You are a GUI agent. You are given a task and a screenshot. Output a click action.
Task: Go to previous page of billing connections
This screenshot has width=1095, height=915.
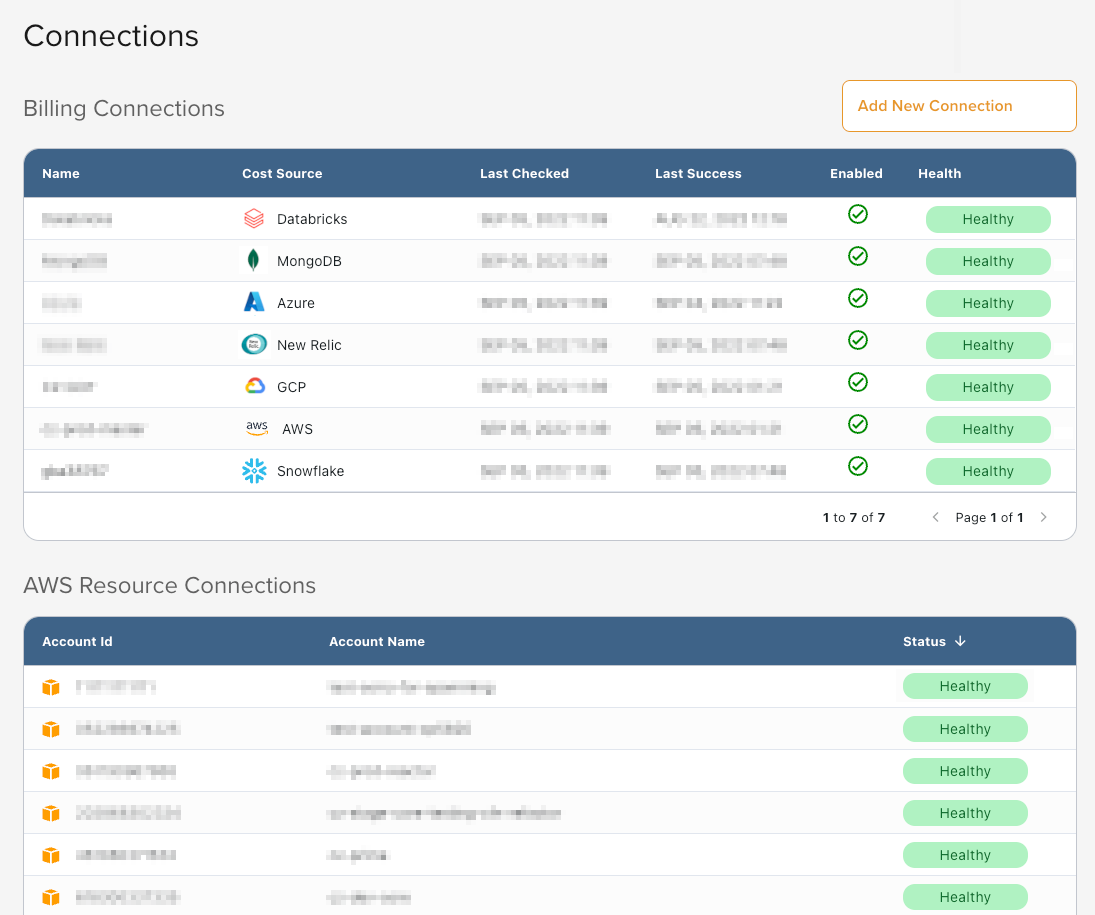[x=936, y=517]
